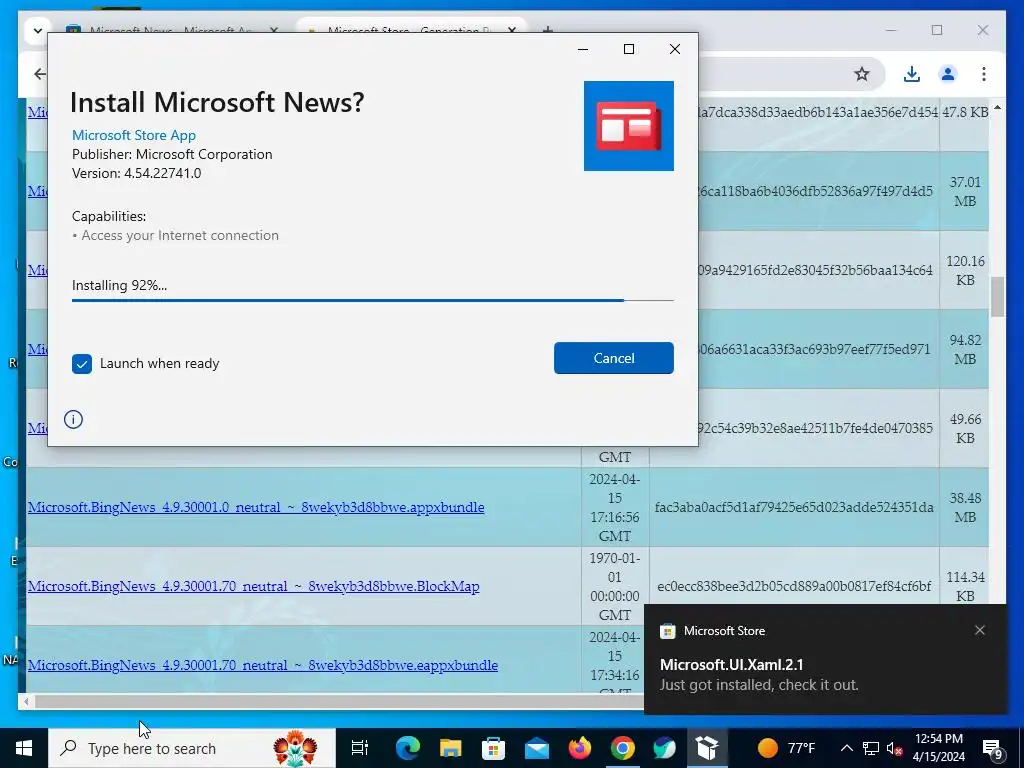1024x768 pixels.
Task: Switch to the Microsoft Store Generation tab
Action: 410,30
